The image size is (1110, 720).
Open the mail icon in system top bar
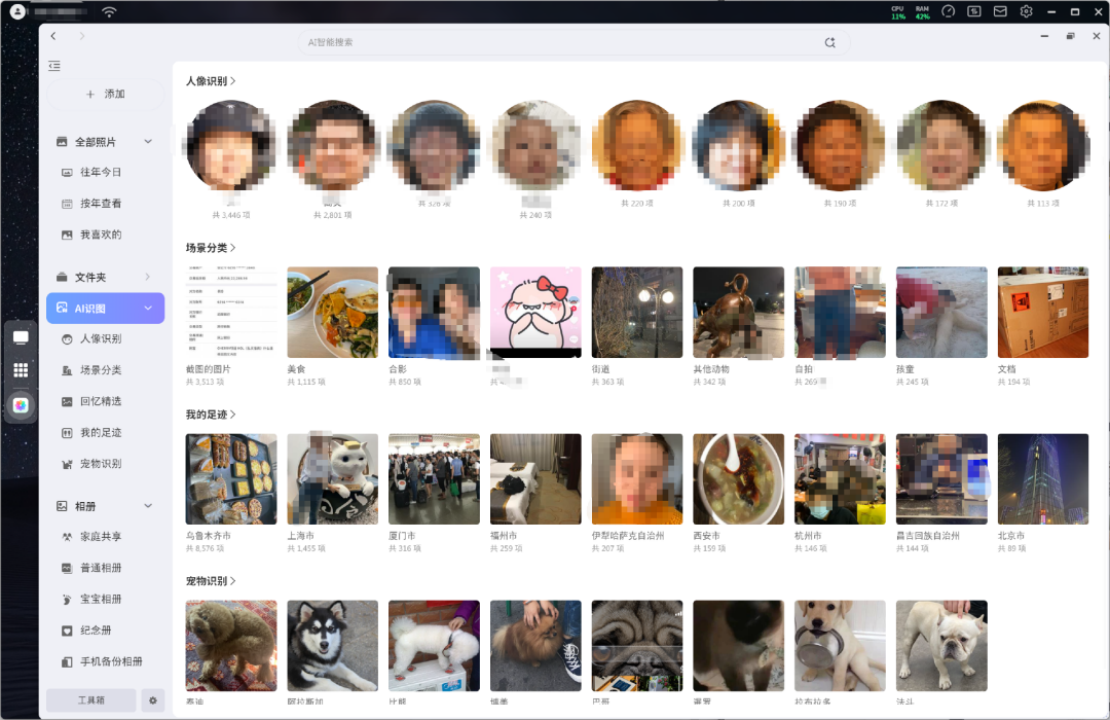(x=1000, y=12)
